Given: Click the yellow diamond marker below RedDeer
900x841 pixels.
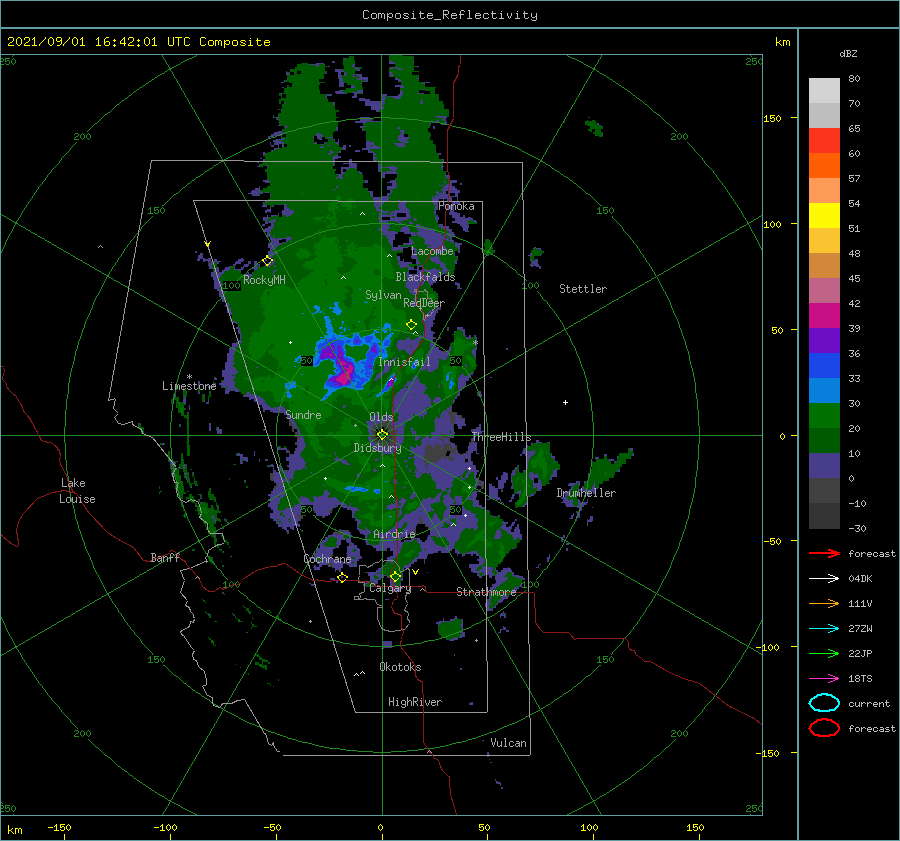Looking at the screenshot, I should click(412, 325).
